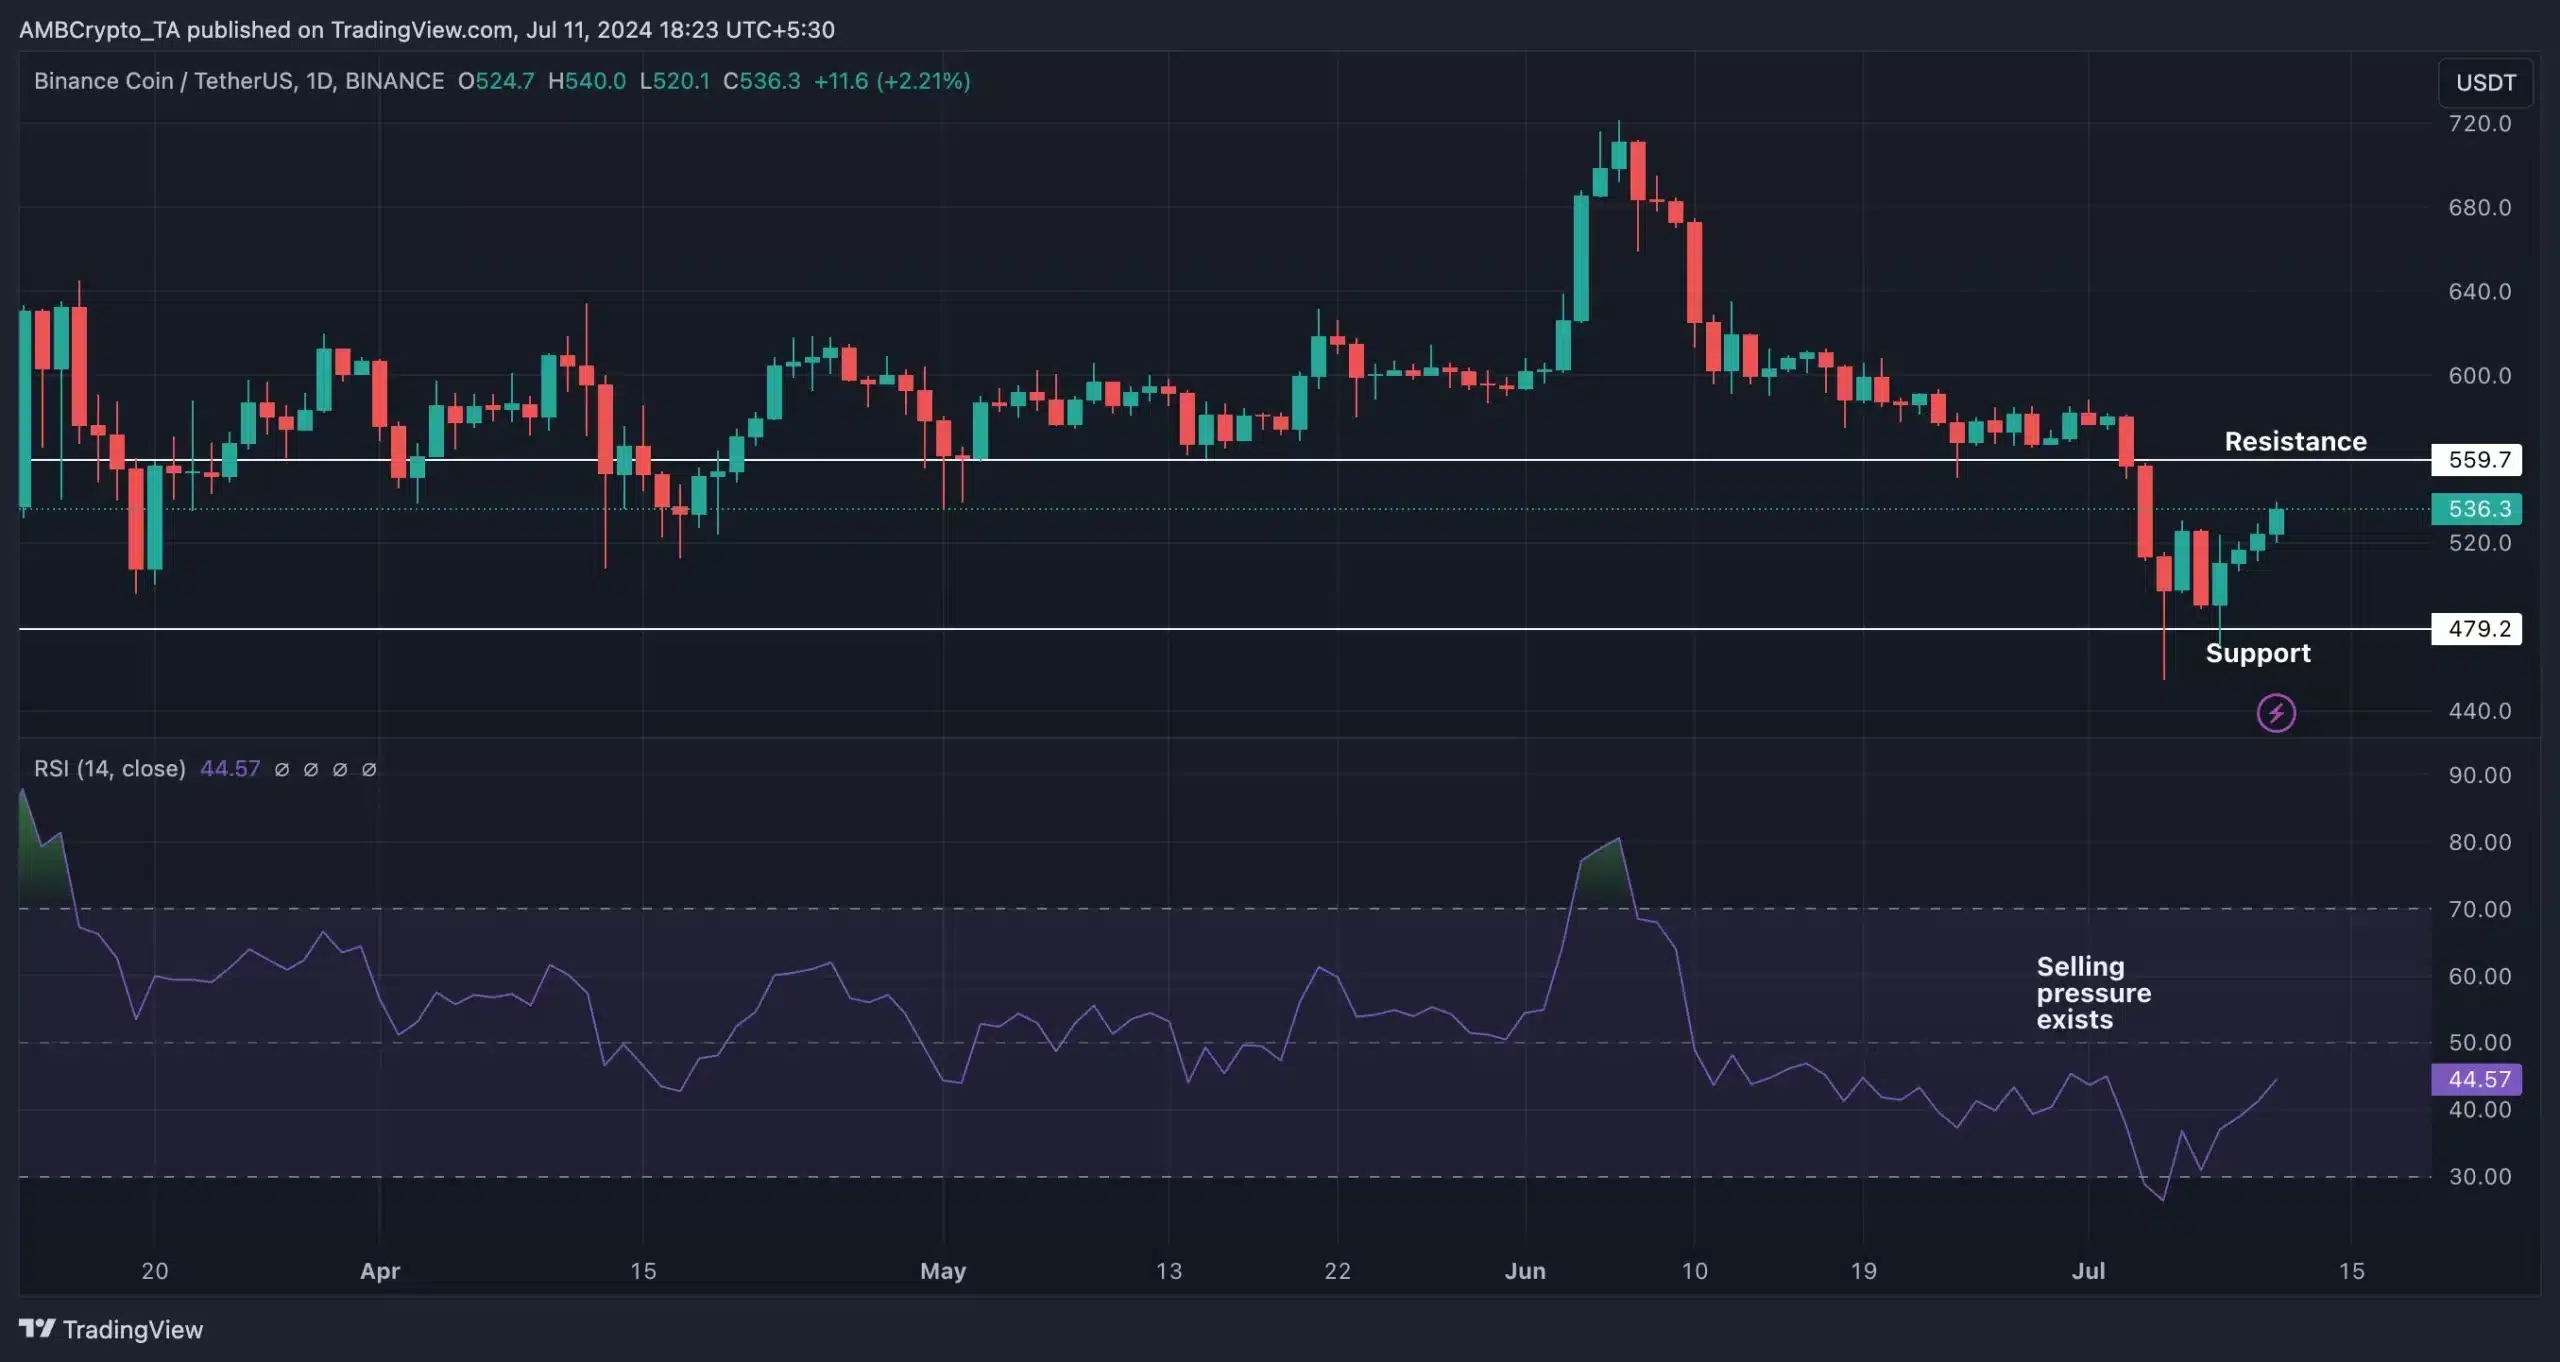The width and height of the screenshot is (2560, 1362).
Task: Click the 30.00 RSI axis label
Action: tap(2479, 1177)
